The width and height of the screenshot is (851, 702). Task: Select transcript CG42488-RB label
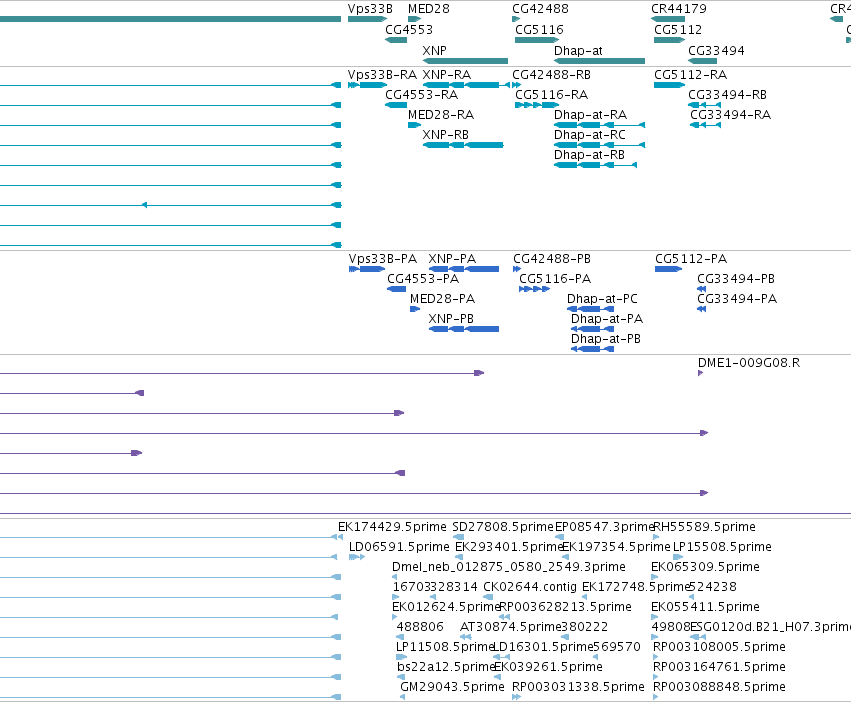pos(551,74)
